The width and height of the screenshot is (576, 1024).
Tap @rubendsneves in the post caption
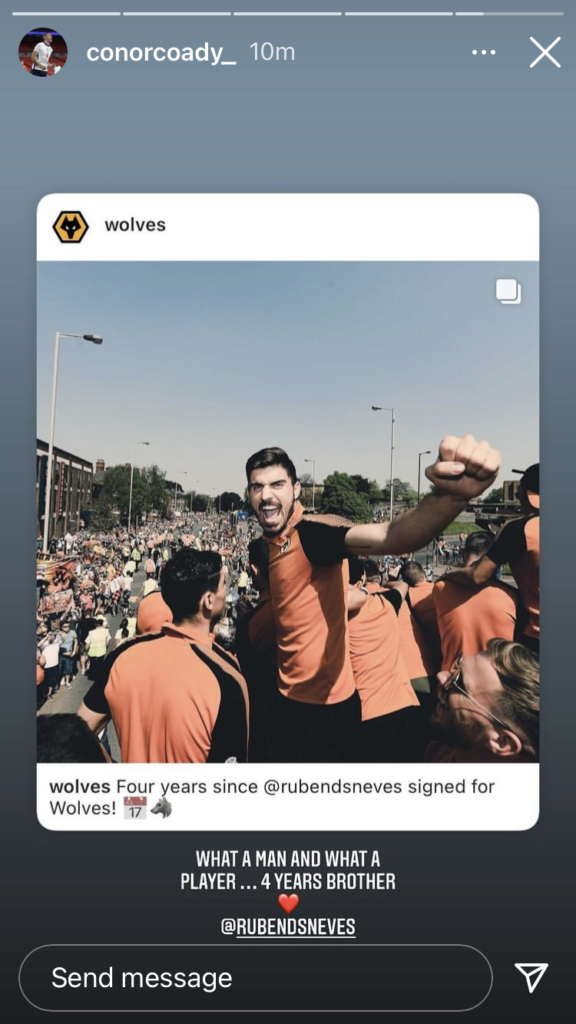(x=332, y=787)
